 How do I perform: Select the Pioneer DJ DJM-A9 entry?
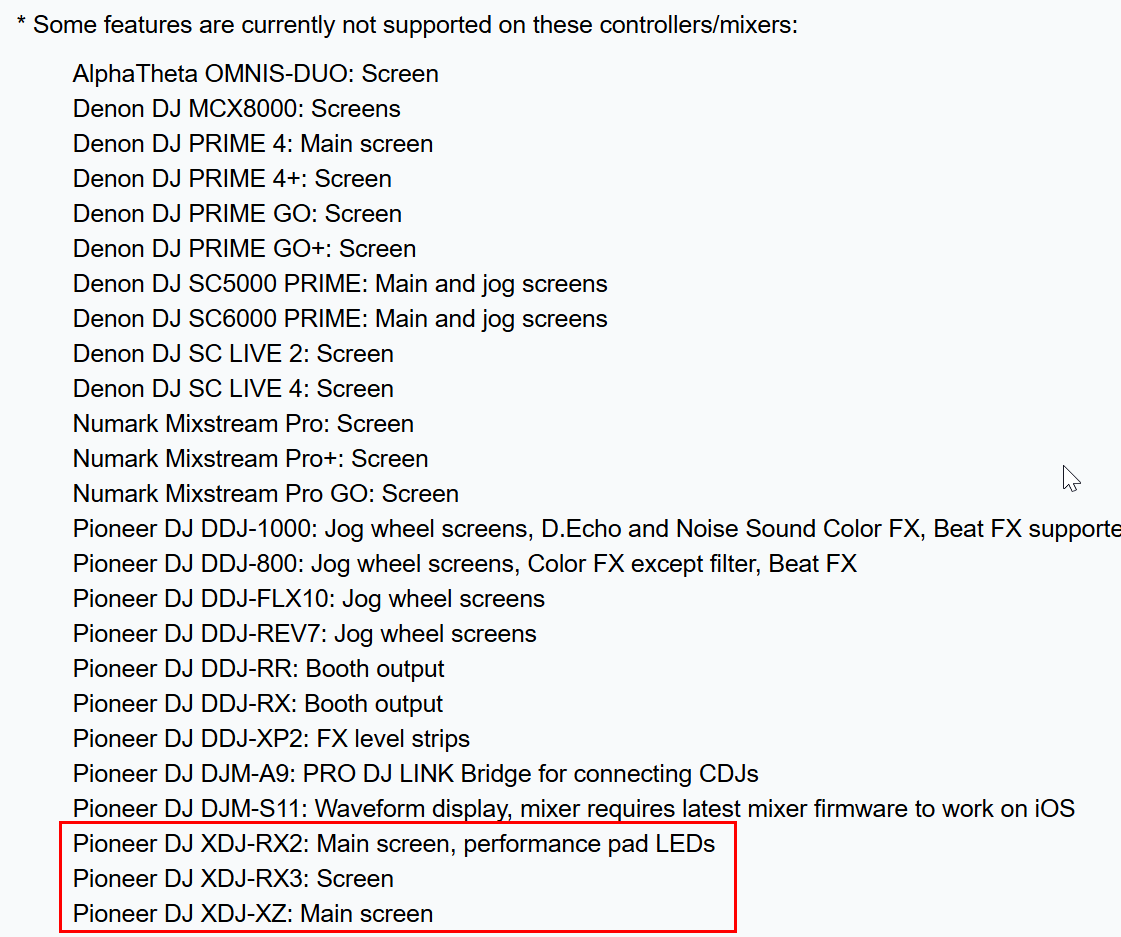[415, 774]
